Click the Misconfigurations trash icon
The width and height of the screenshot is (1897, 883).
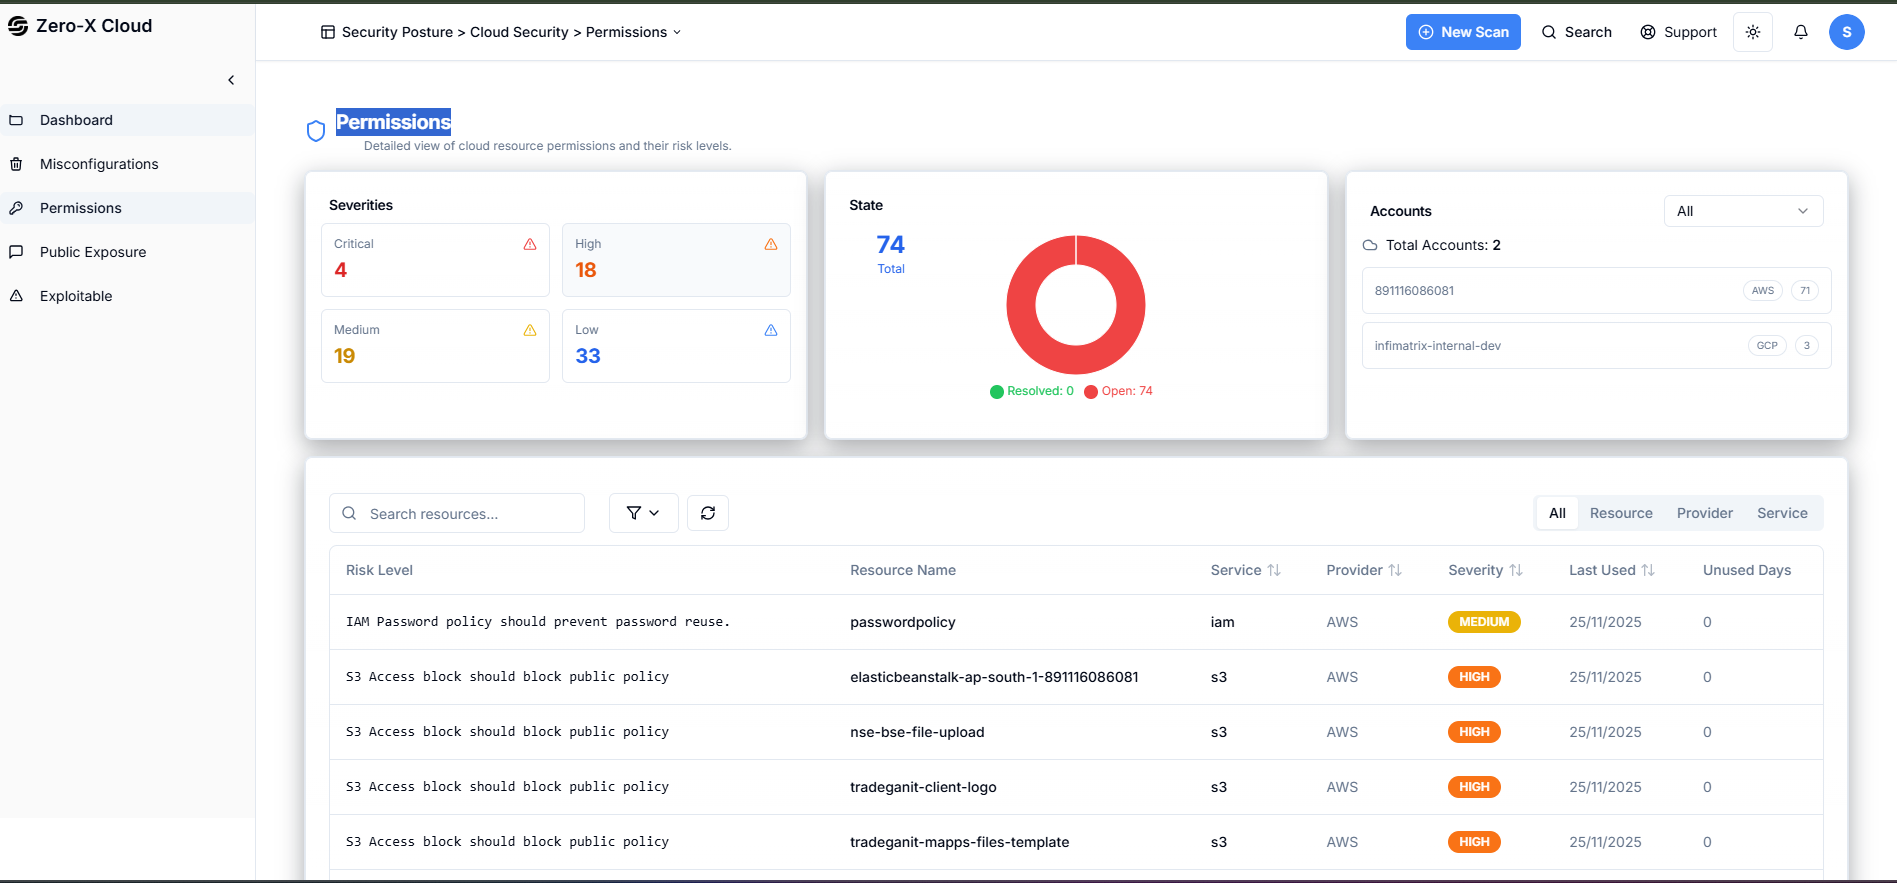(x=16, y=164)
